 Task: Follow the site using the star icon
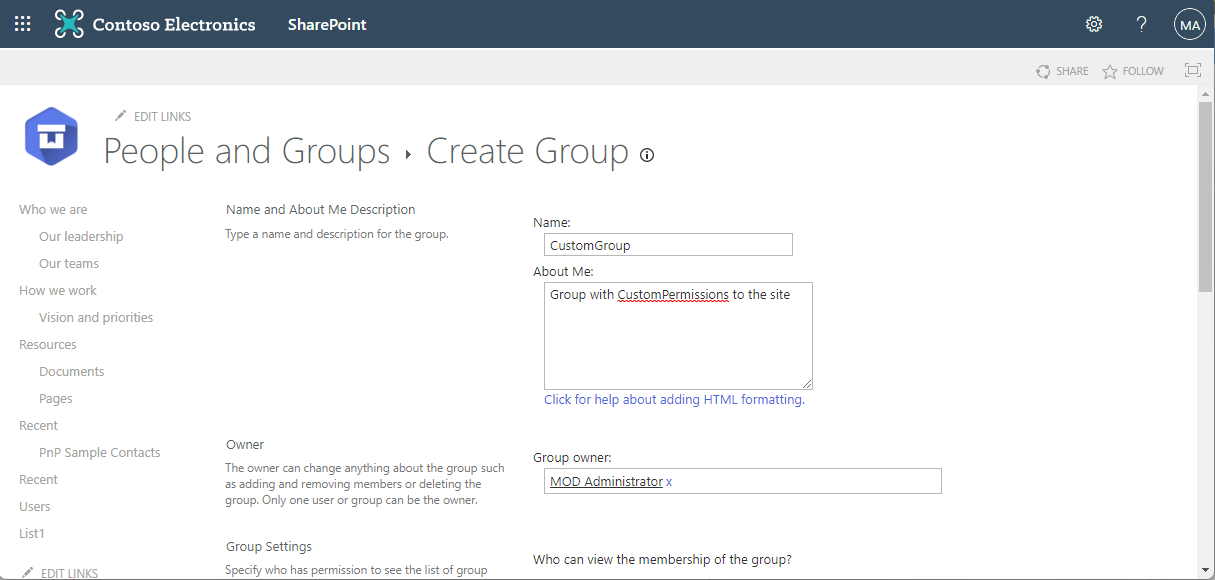(x=1110, y=71)
